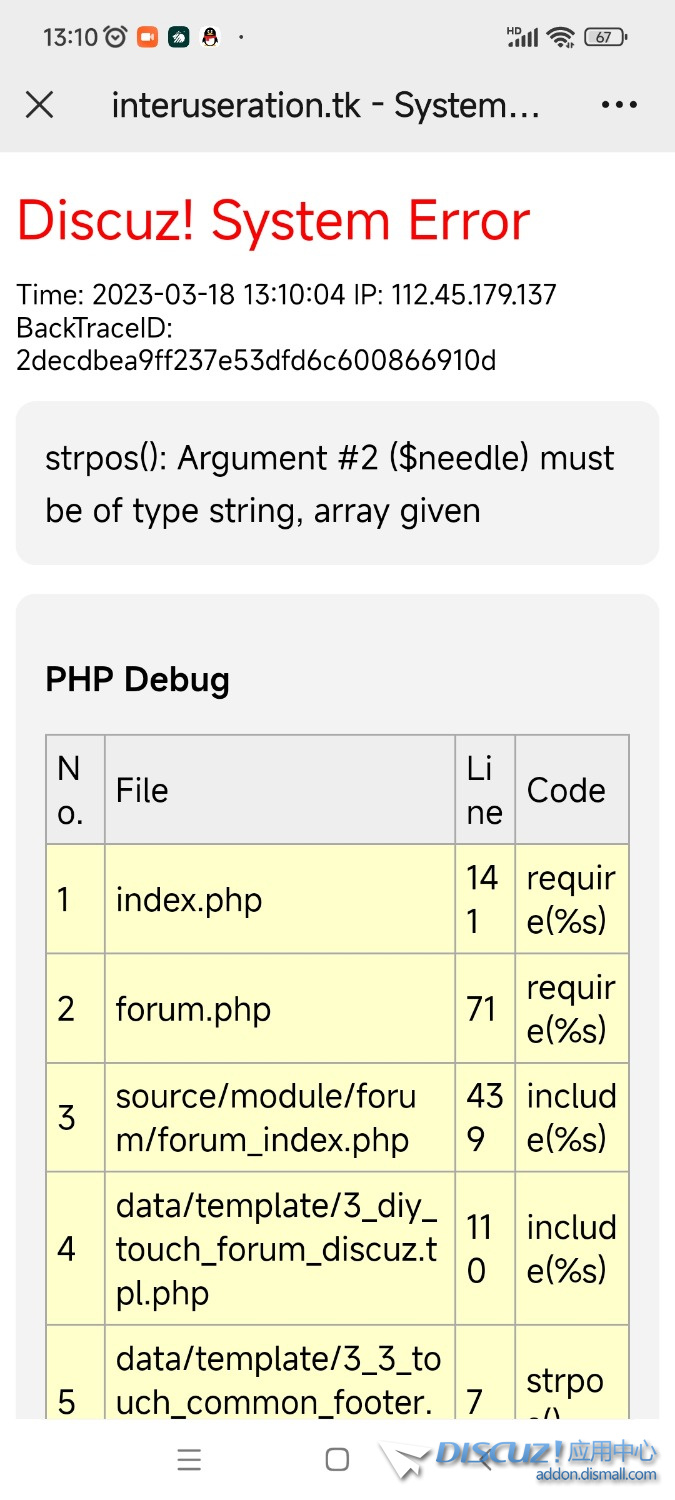Tap the Discuz addon center watermark logo
Image resolution: width=675 pixels, height=1500 pixels.
coord(545,1459)
